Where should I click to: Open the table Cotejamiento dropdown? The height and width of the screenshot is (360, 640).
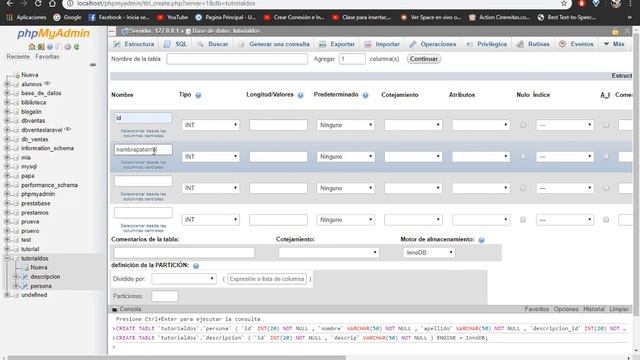[329, 253]
